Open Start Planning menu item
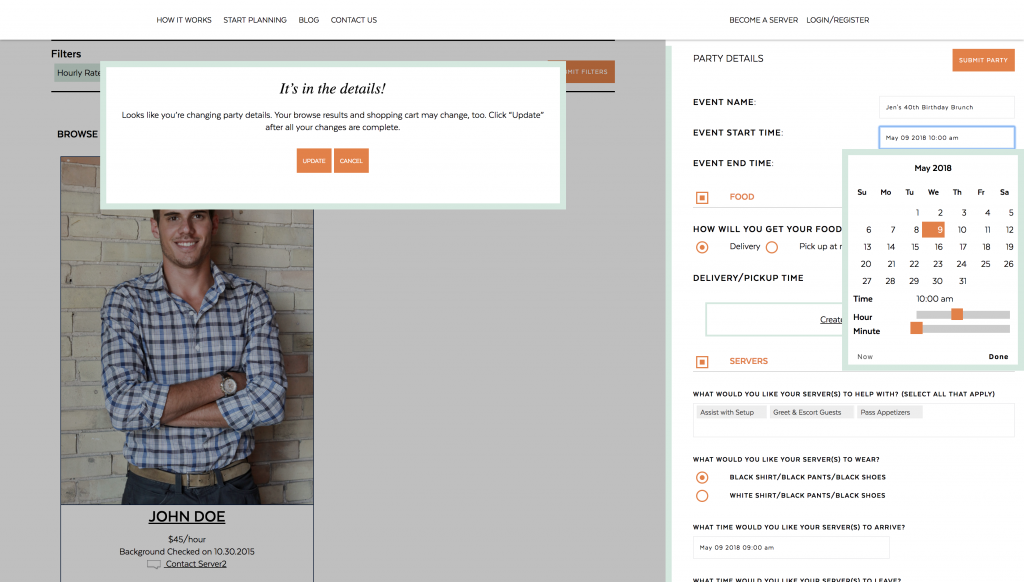This screenshot has height=582, width=1024. coord(255,20)
